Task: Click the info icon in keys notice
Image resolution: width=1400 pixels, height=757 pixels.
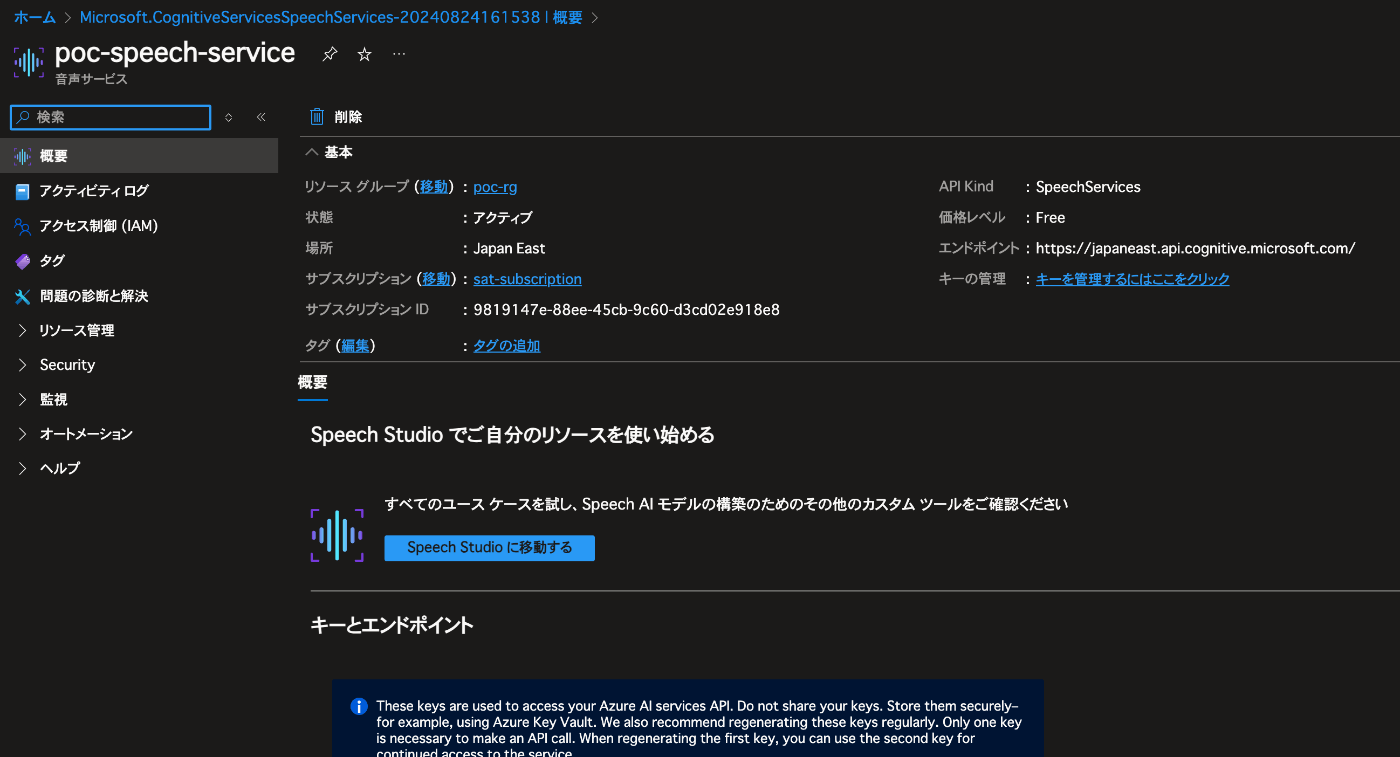Action: (359, 706)
